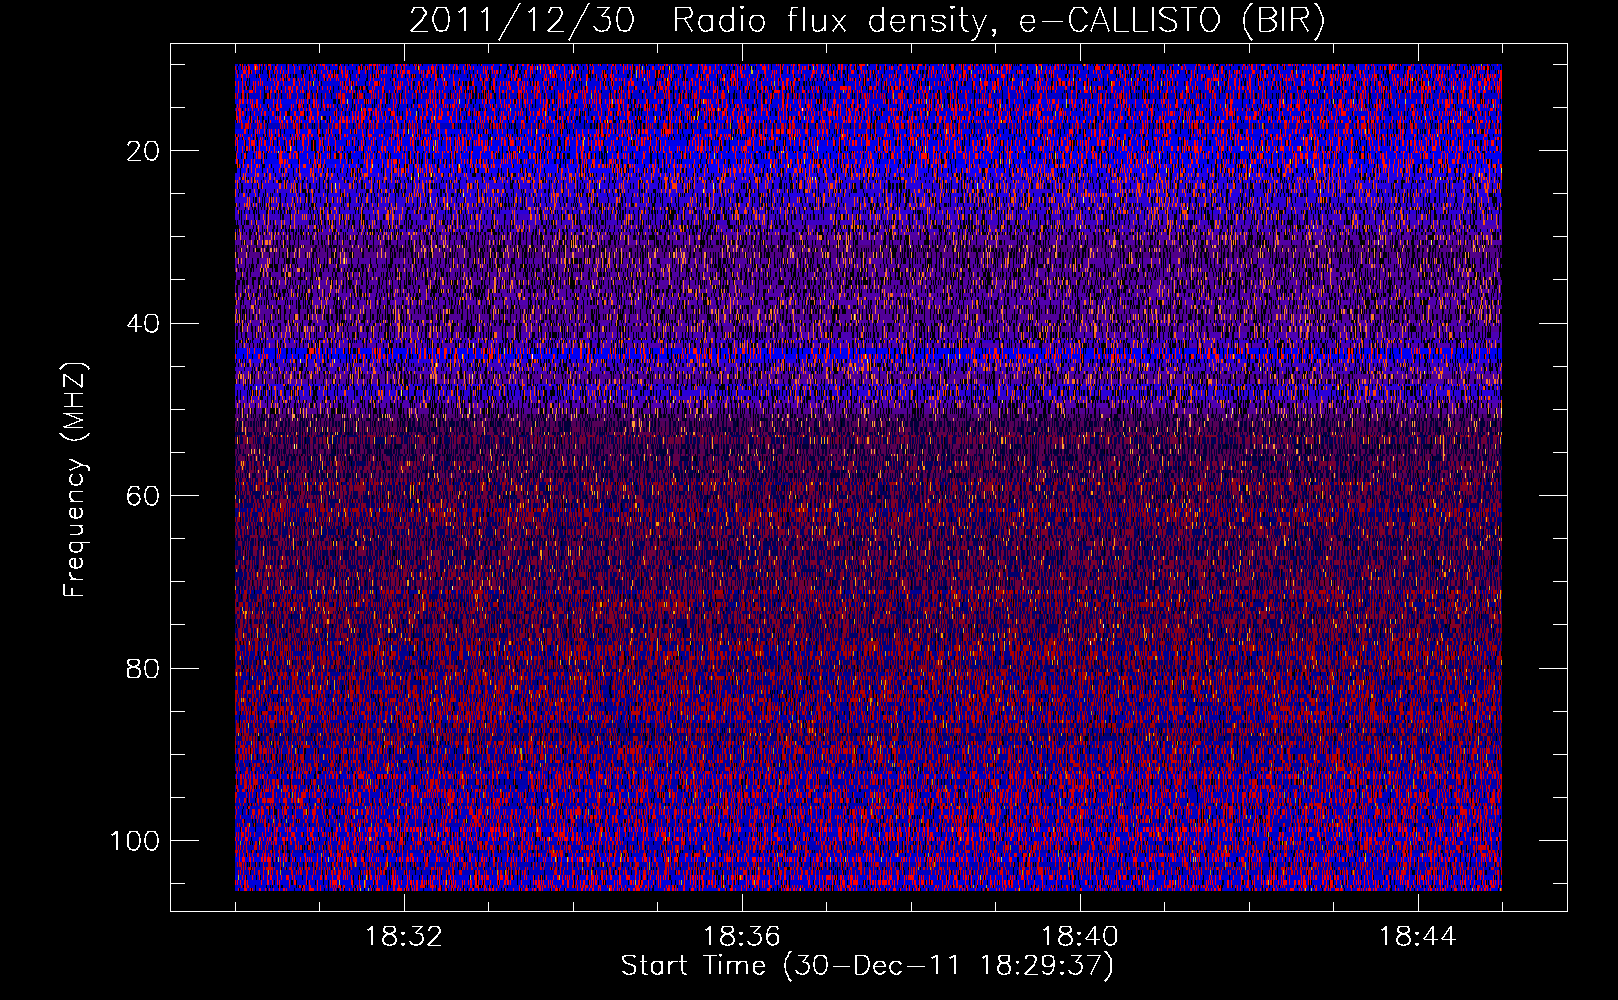Click the 18:44 time tick label
The height and width of the screenshot is (1000, 1618).
(x=1418, y=937)
